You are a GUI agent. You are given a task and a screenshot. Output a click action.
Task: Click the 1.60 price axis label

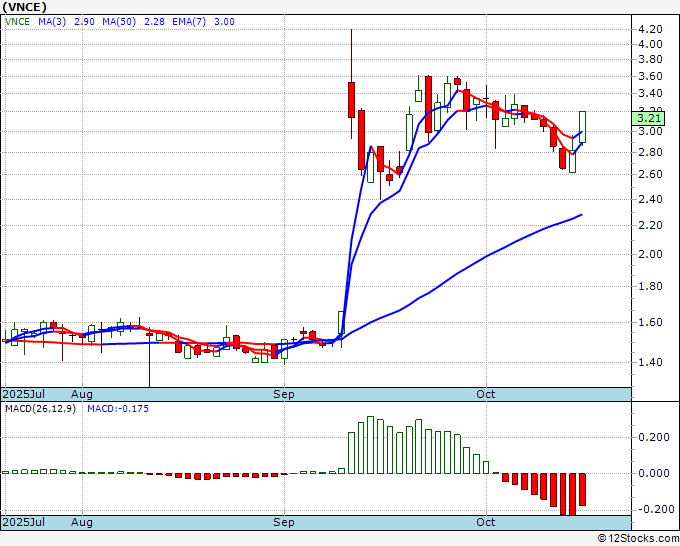(651, 322)
